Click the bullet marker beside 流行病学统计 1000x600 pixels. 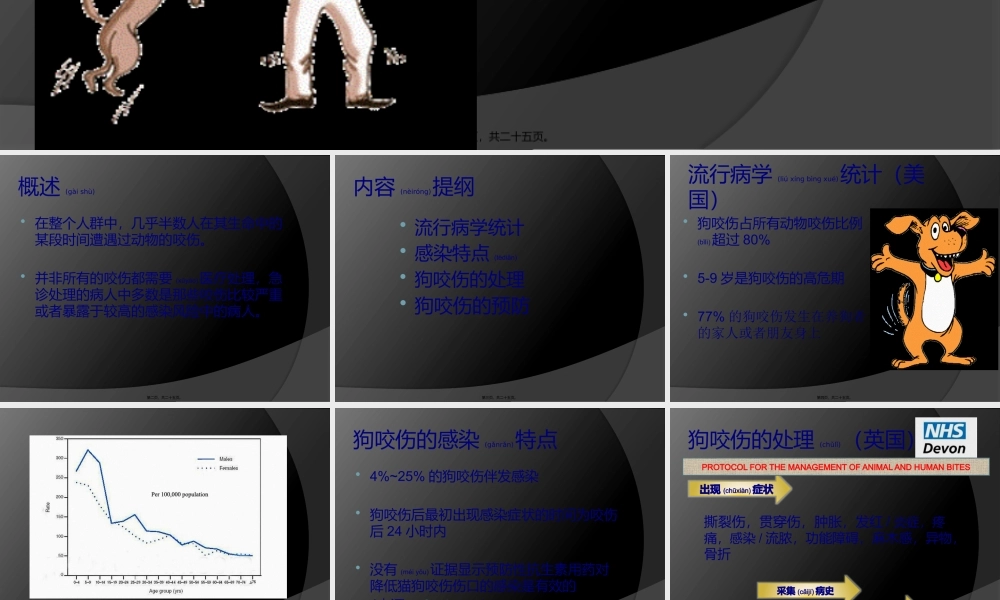404,225
